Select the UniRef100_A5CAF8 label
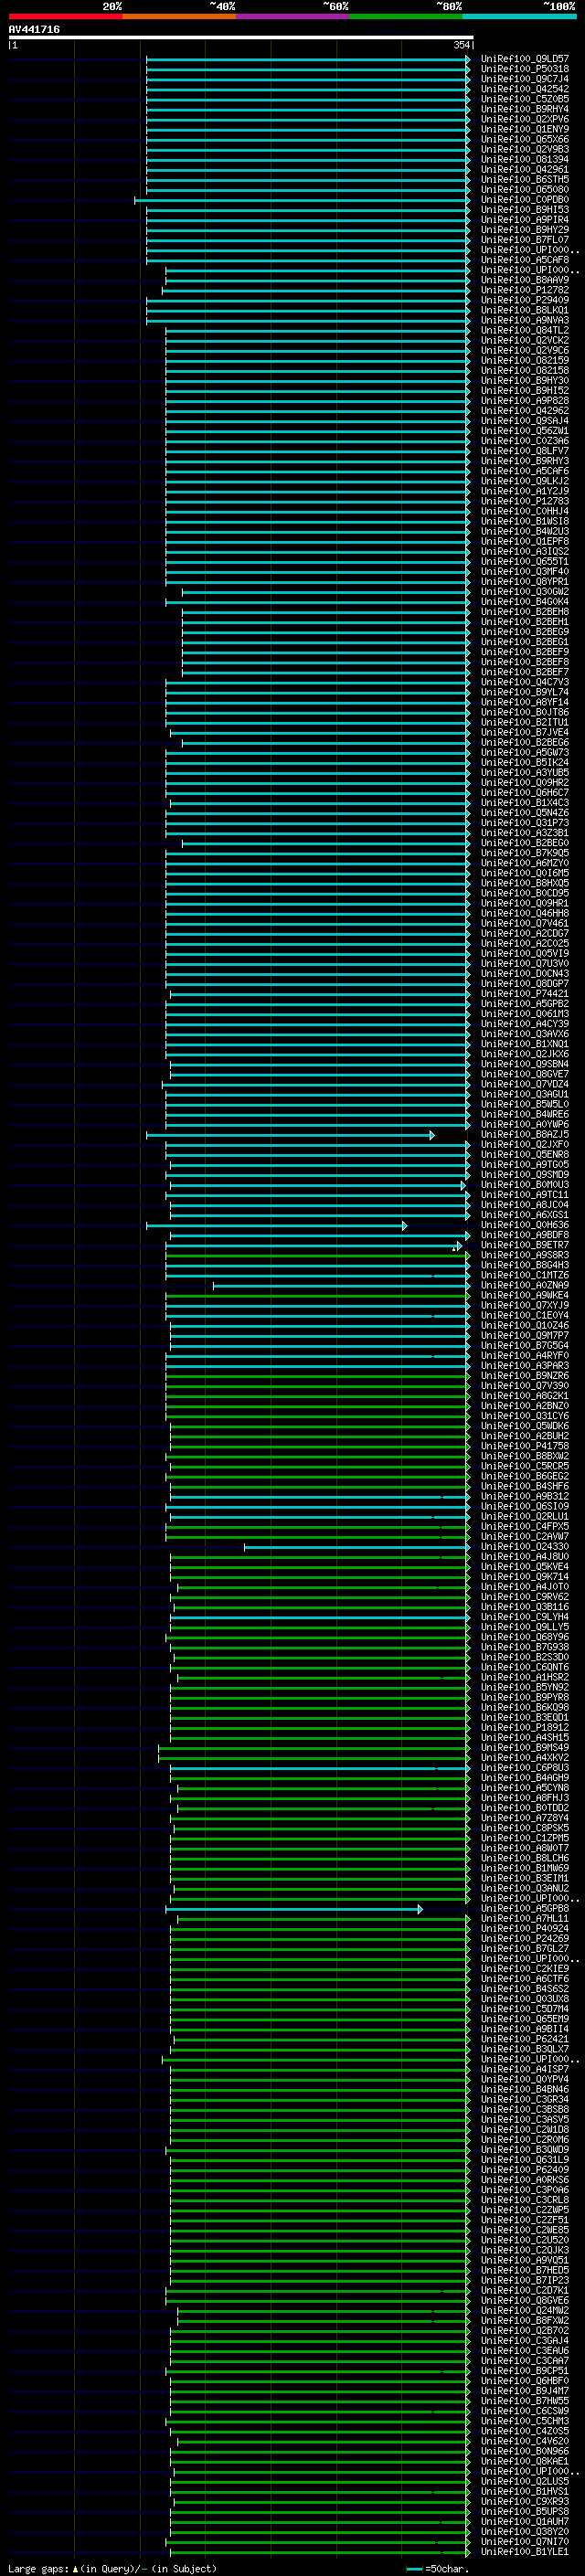 (x=524, y=260)
